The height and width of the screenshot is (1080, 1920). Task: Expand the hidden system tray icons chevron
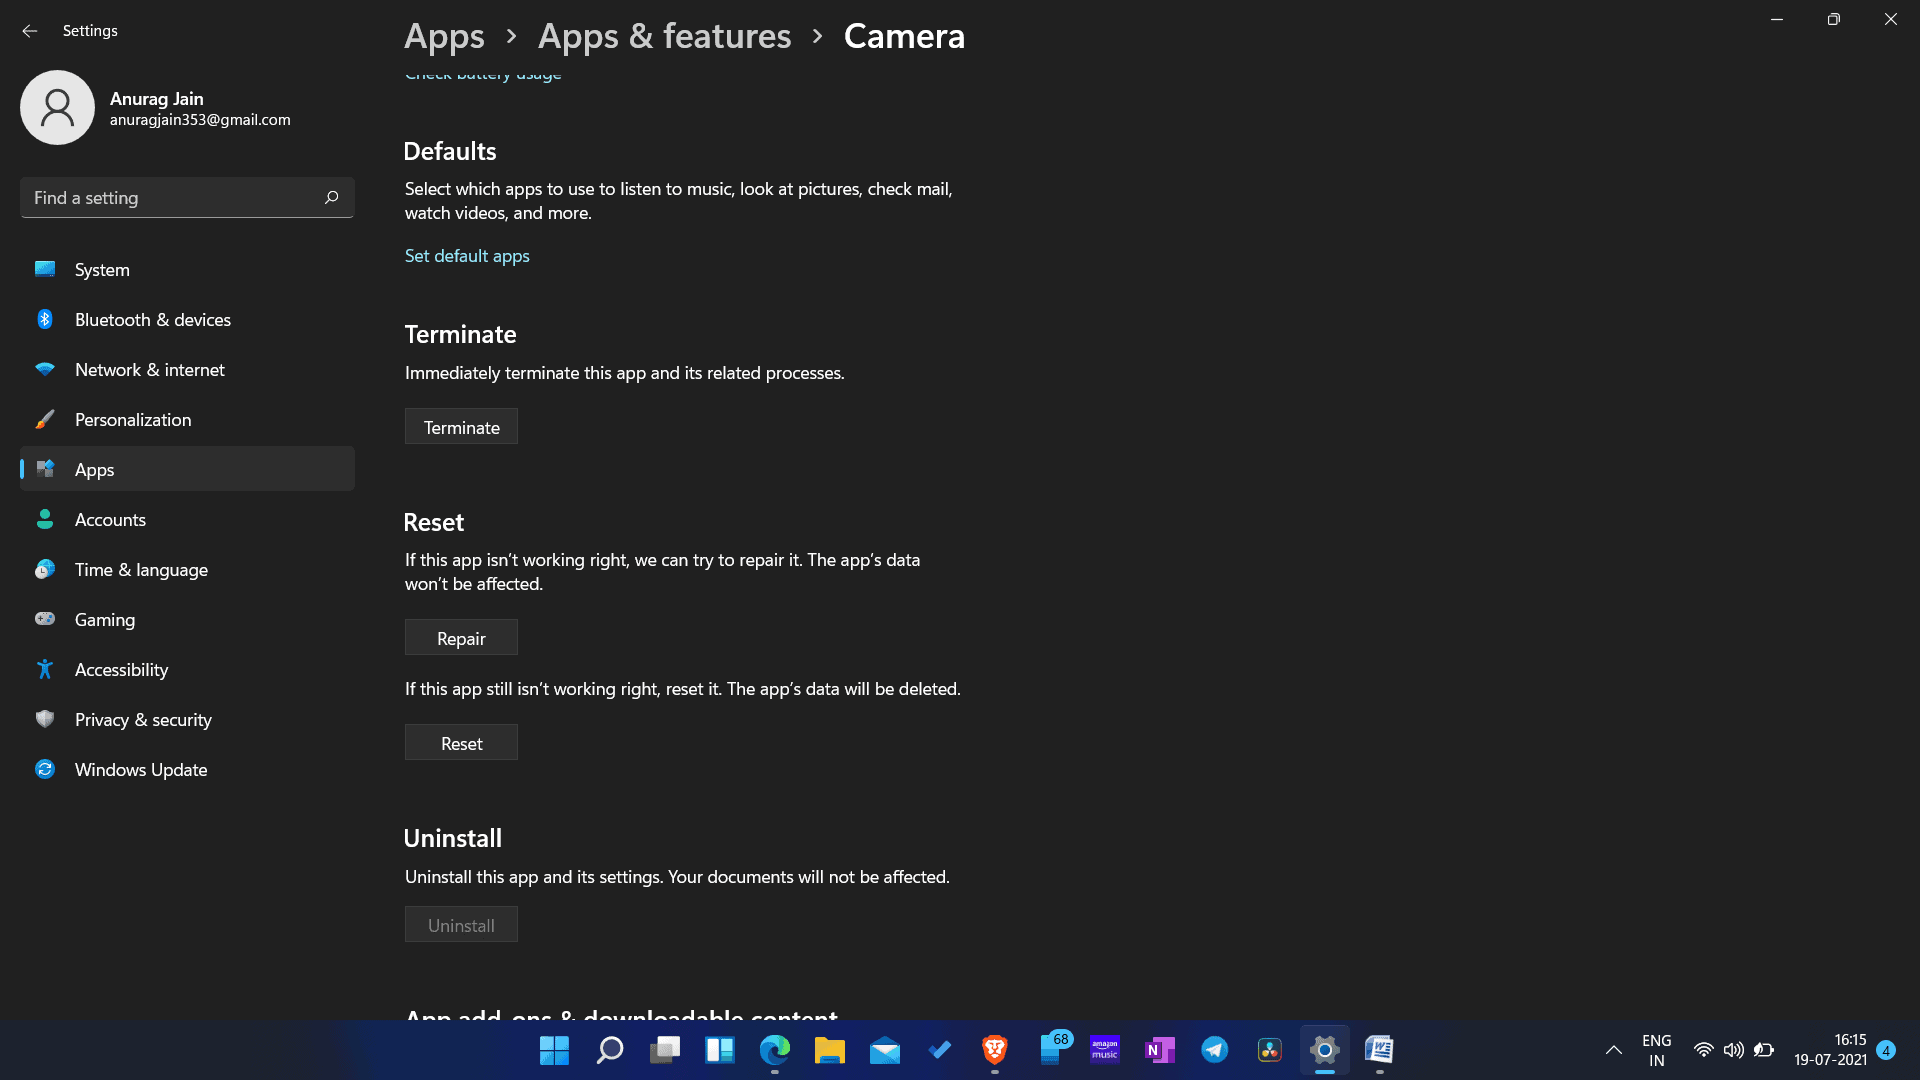[x=1613, y=1050]
